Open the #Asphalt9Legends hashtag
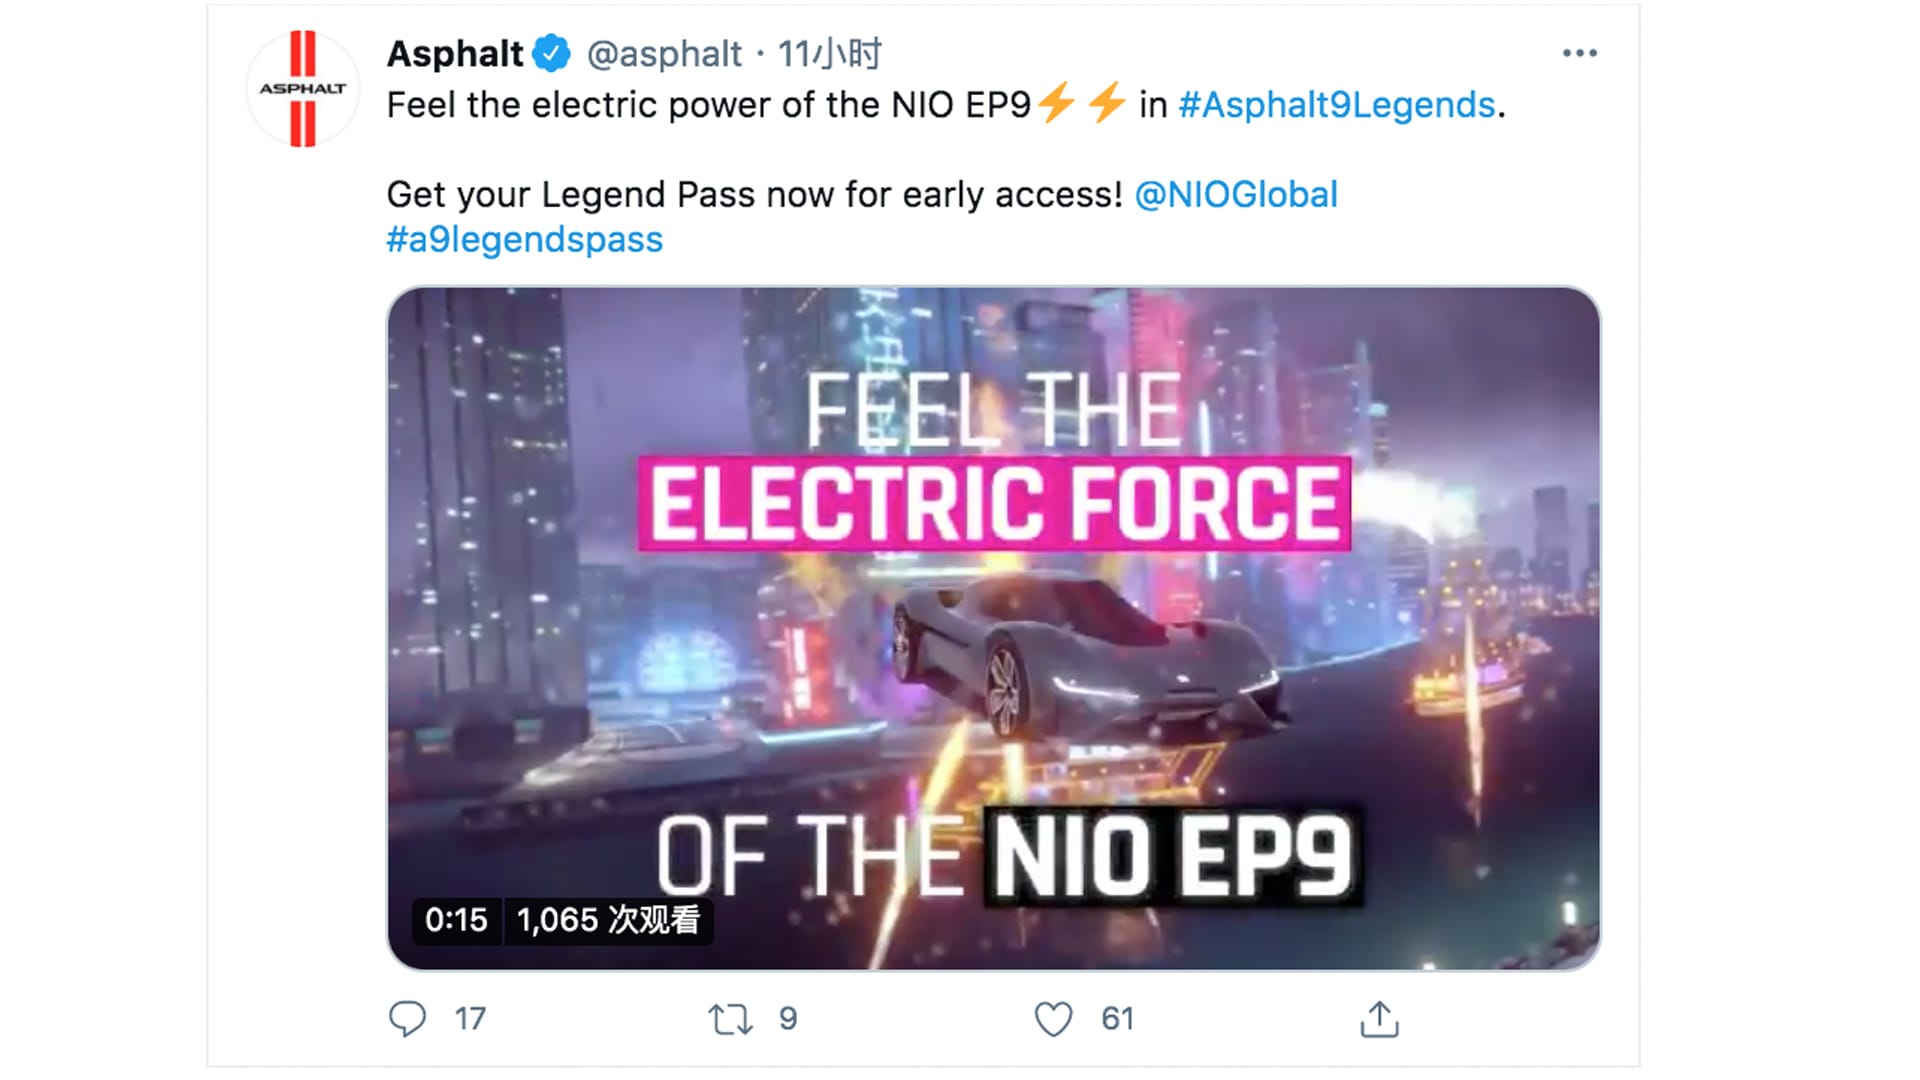 click(1337, 105)
